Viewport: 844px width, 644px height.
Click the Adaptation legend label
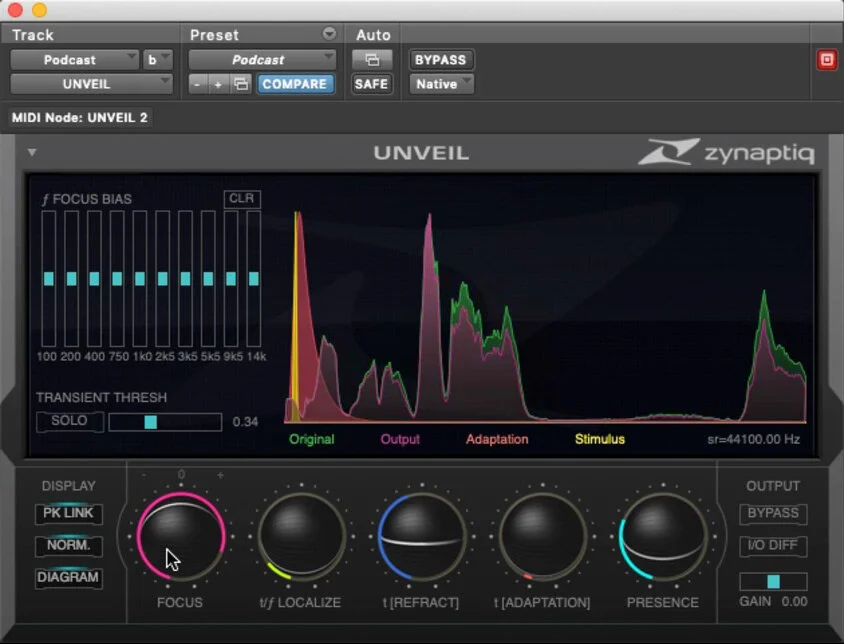[497, 439]
